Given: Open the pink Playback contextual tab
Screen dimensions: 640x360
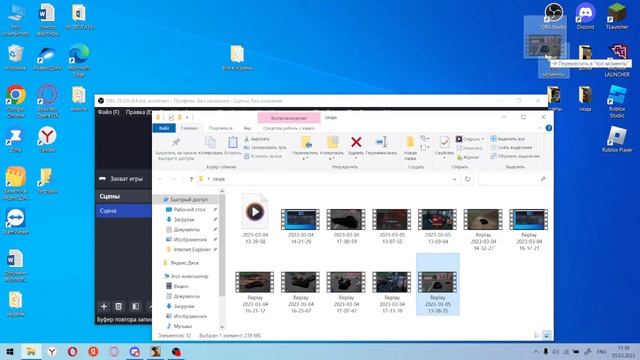Looking at the screenshot, I should [x=289, y=118].
